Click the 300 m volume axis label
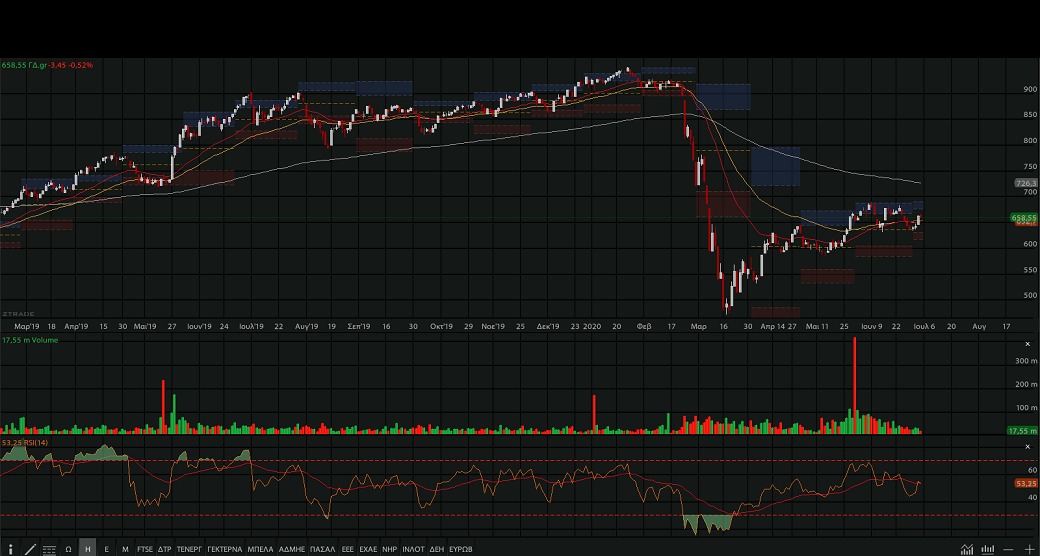 [x=1026, y=361]
